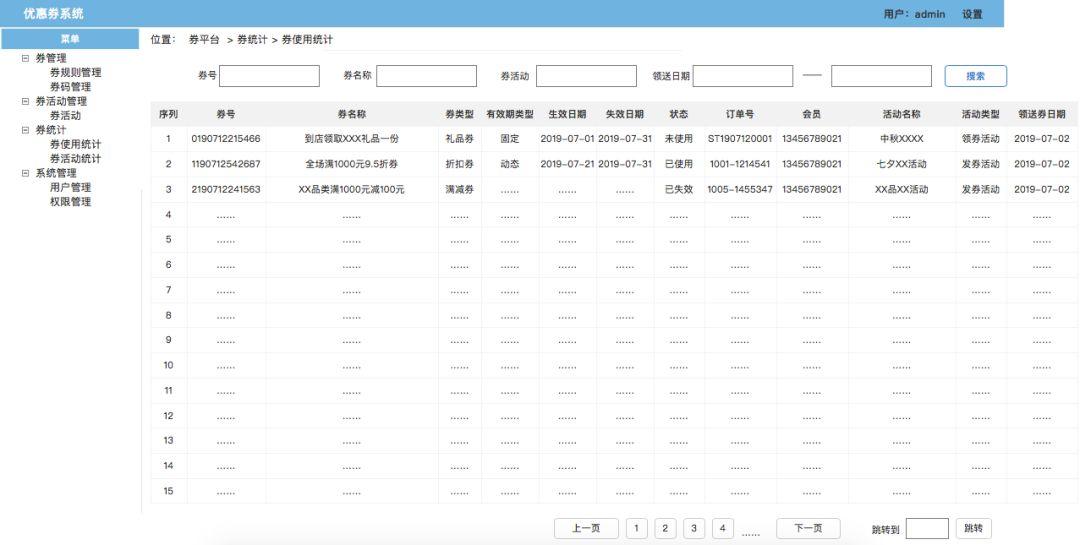The image size is (1080, 545).
Task: Select page 1 in pagination
Action: click(636, 528)
